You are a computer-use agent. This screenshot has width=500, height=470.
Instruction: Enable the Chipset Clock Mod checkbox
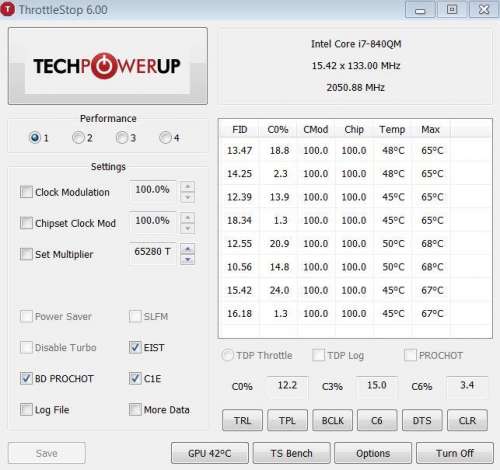[x=26, y=223]
